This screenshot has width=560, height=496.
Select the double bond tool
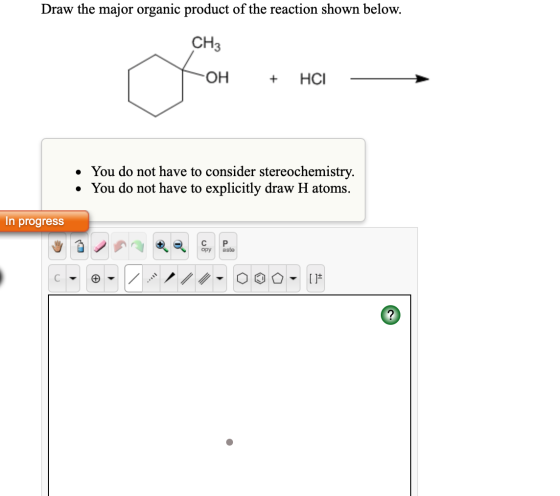[x=186, y=278]
